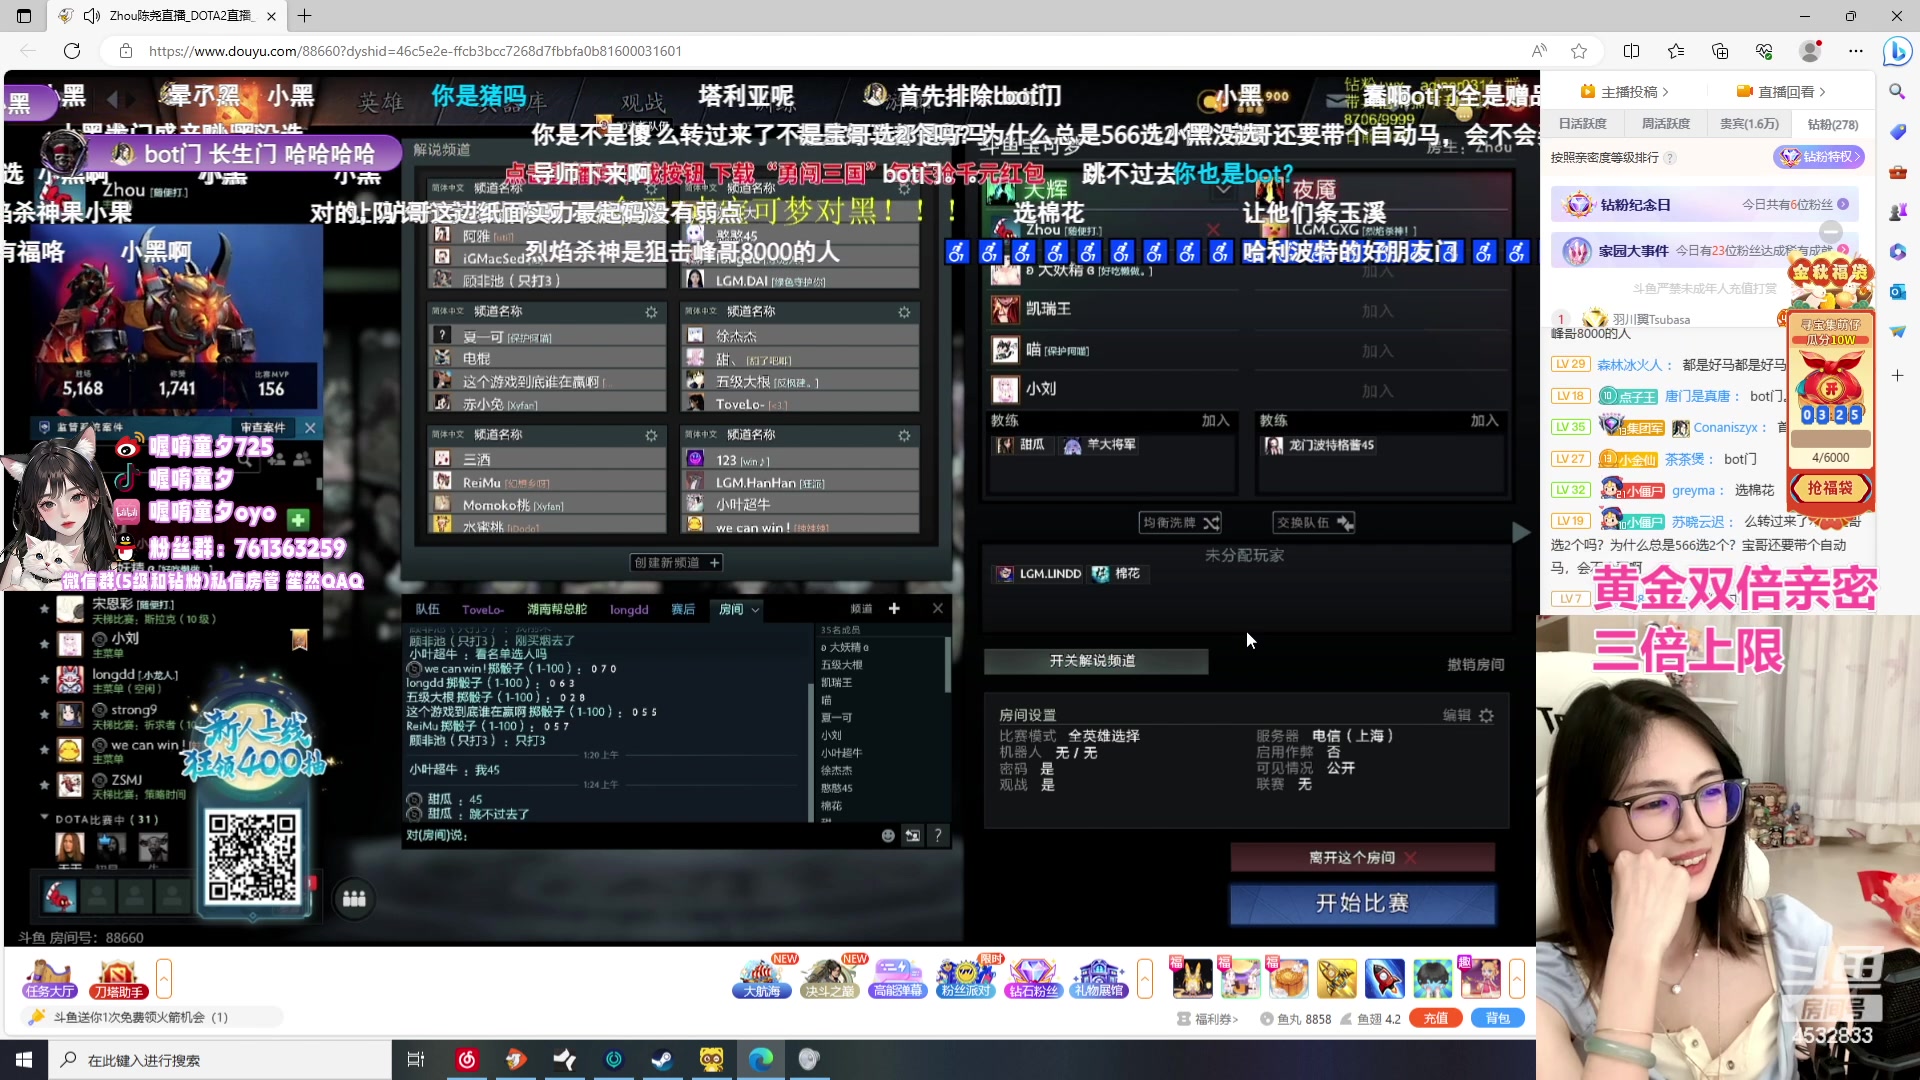Screen dimensions: 1920x1080
Task: Open 家园大事件 details arrow
Action: [x=1843, y=250]
